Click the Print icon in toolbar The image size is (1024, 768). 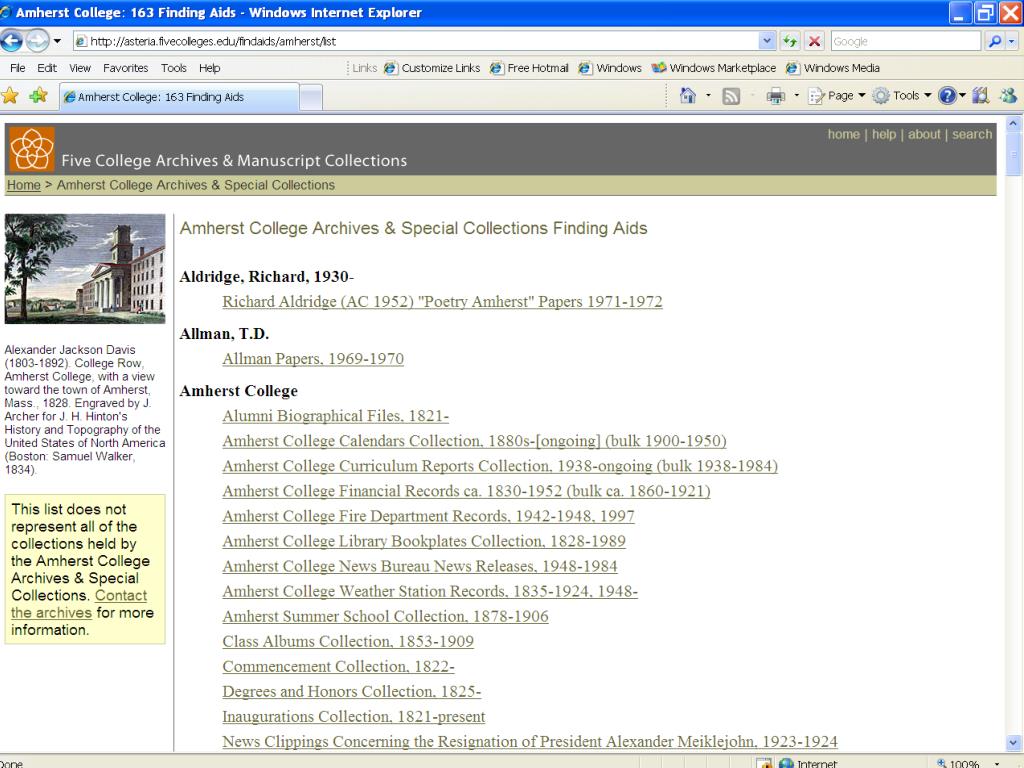775,96
